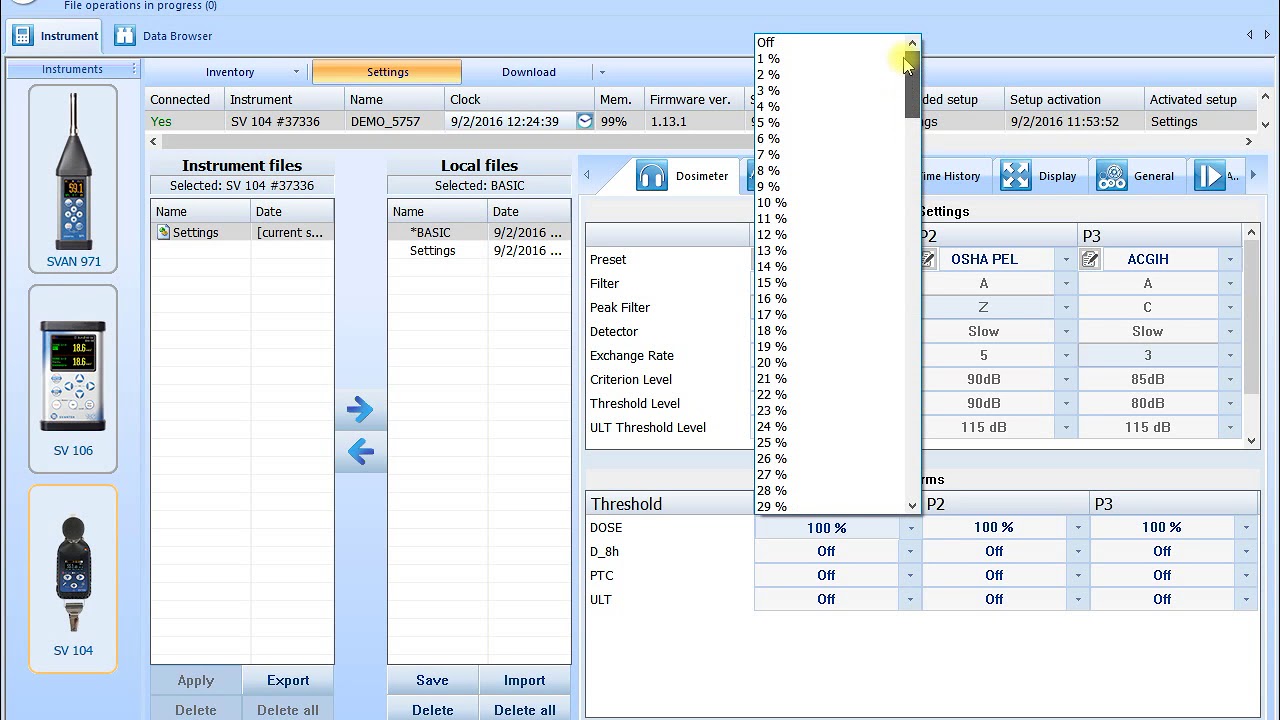The width and height of the screenshot is (1280, 720).
Task: Click the next tab arrow at top right
Action: tap(1267, 36)
